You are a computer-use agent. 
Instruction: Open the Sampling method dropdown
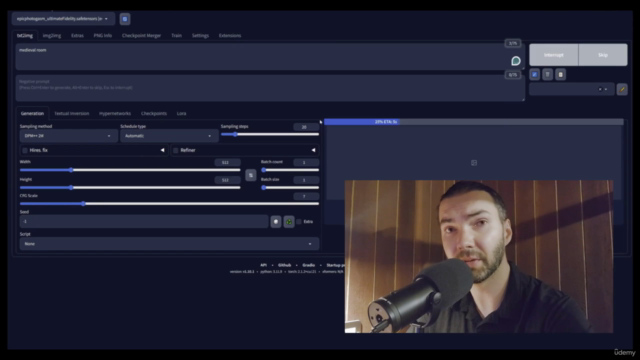tap(68, 136)
